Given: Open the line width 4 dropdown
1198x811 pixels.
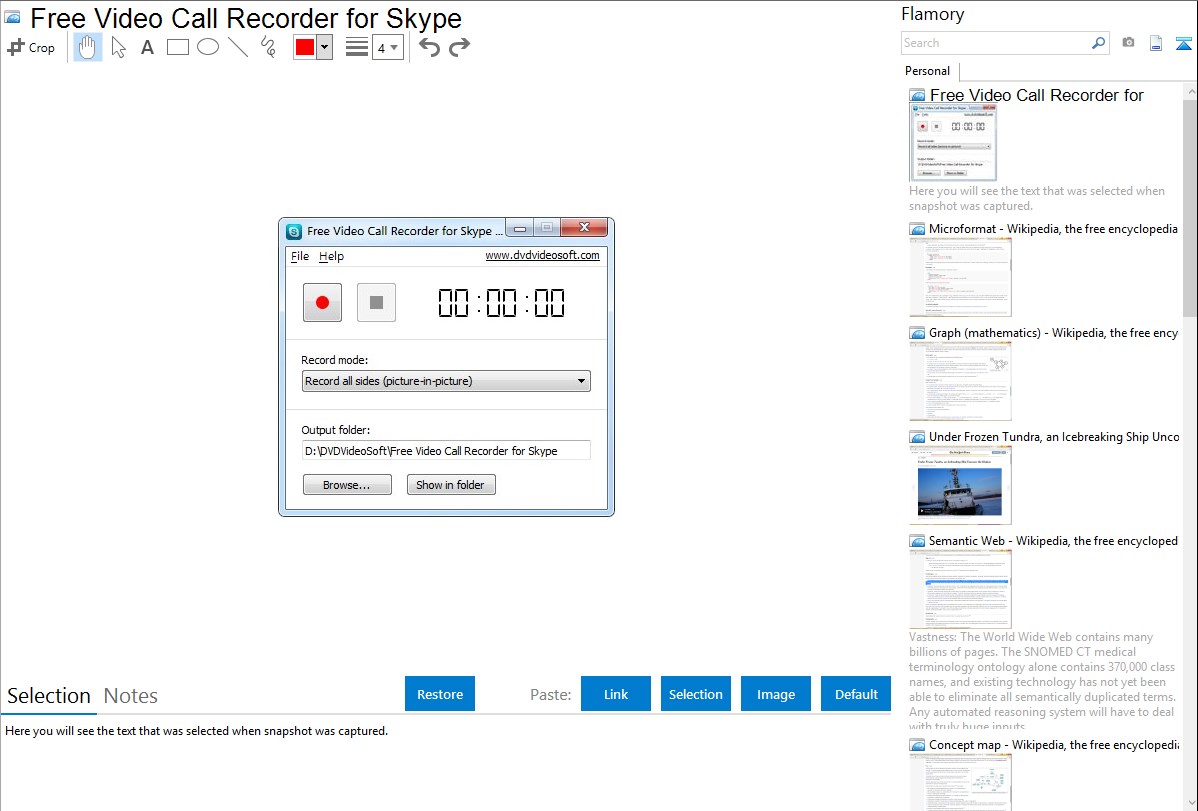Looking at the screenshot, I should 387,48.
